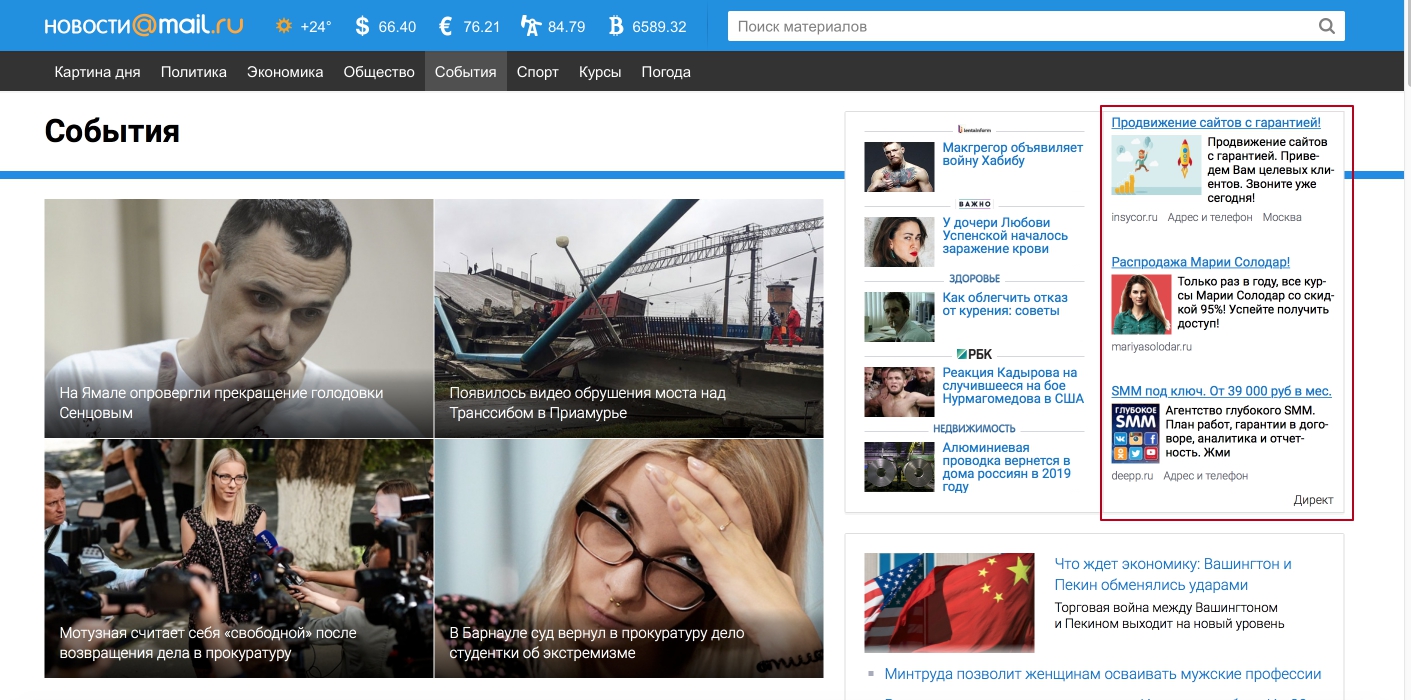The image size is (1411, 700).
Task: Open the Транссиб bridge collapse story
Action: [629, 318]
